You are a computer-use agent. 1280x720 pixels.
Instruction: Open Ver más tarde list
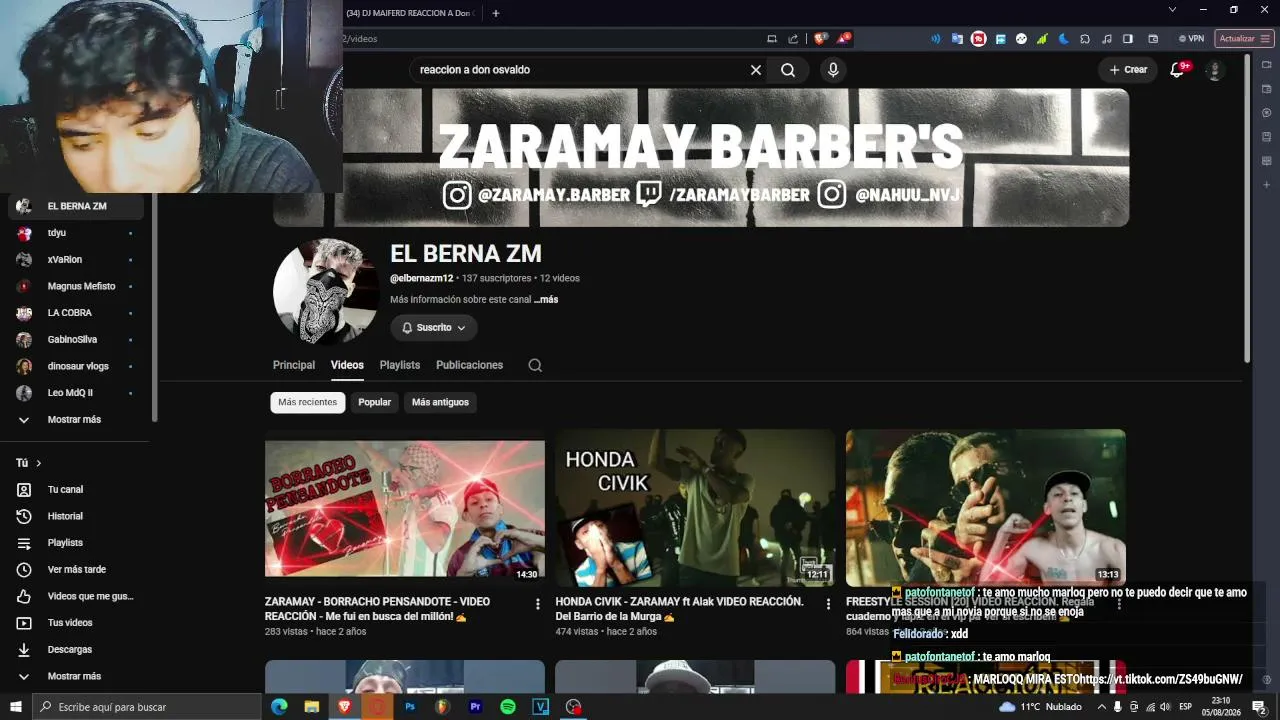(x=76, y=570)
